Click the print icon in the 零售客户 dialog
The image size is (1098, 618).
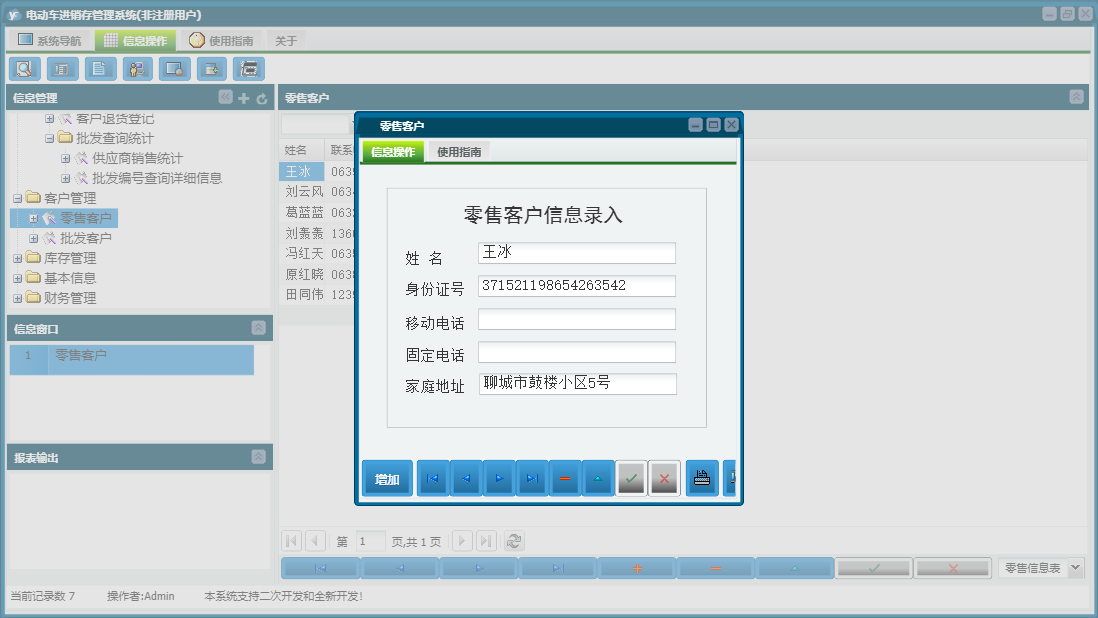tap(702, 478)
